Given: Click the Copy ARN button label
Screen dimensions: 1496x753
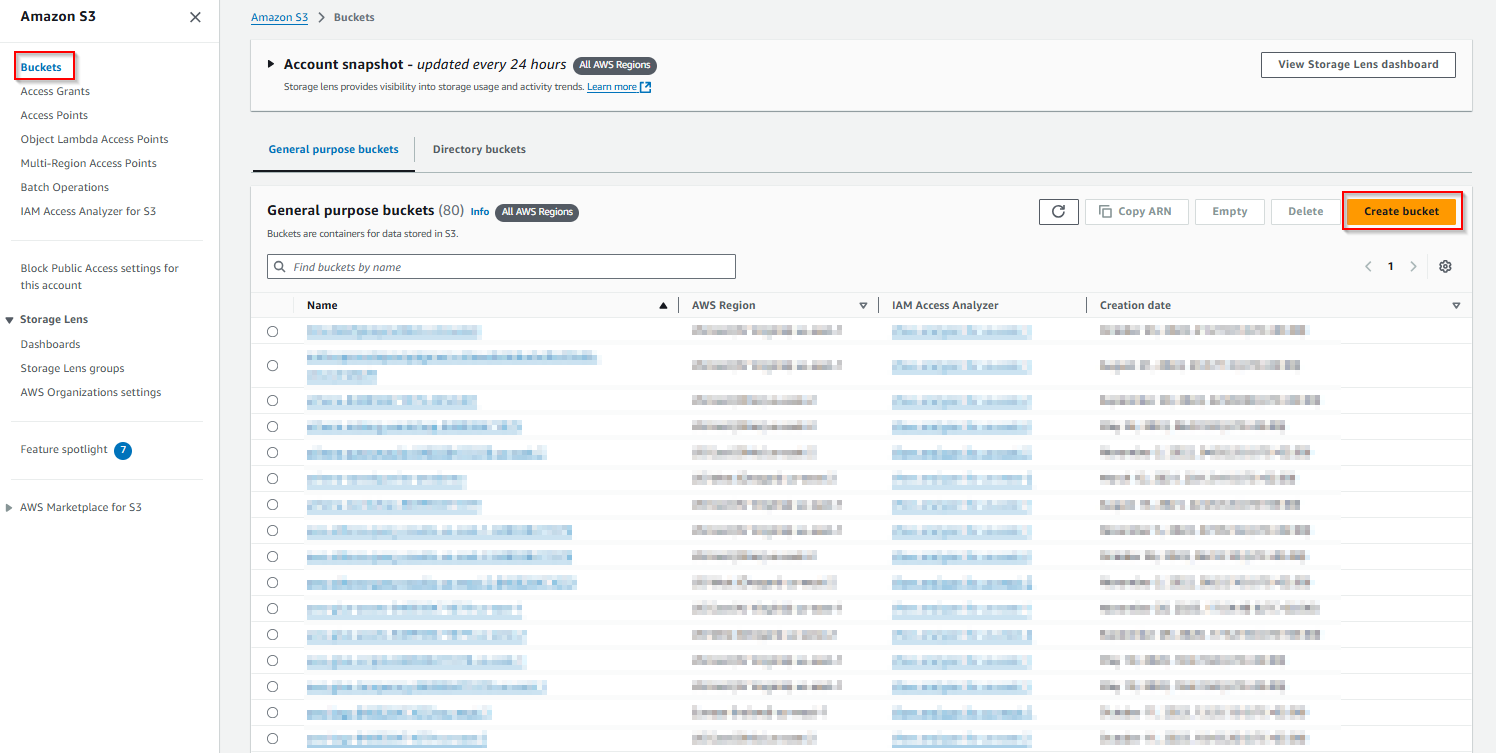Looking at the screenshot, I should click(x=1145, y=211).
